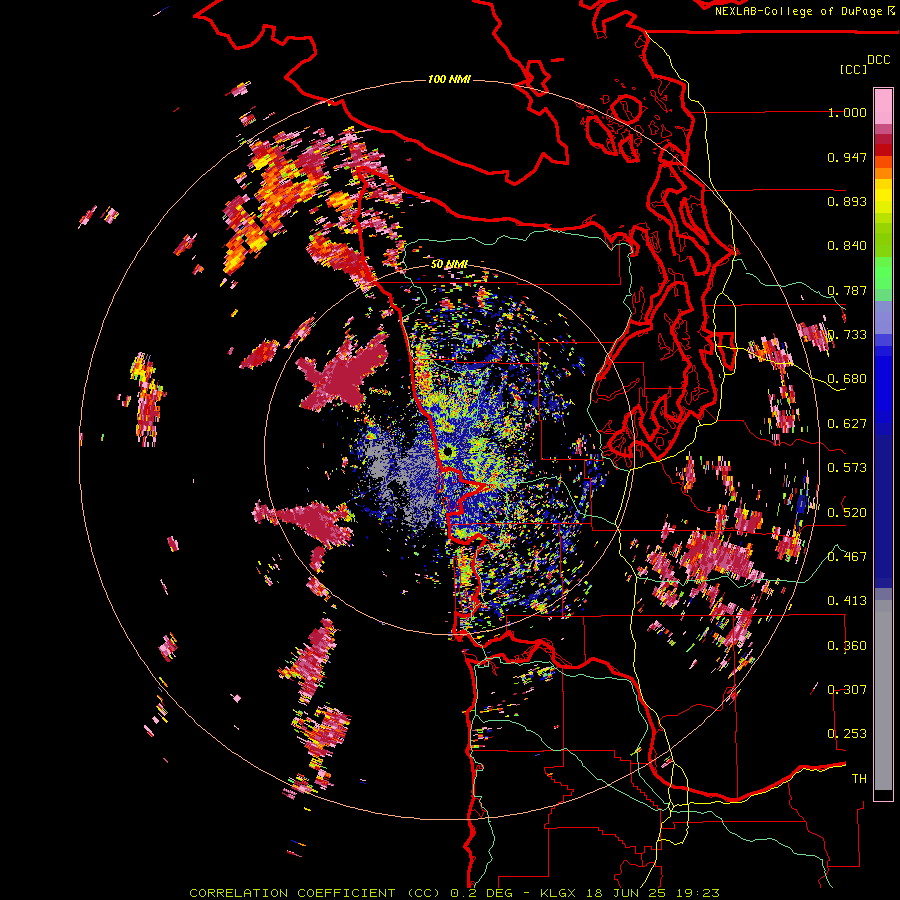Select the 0.360 scale value
The height and width of the screenshot is (900, 900).
[x=847, y=645]
